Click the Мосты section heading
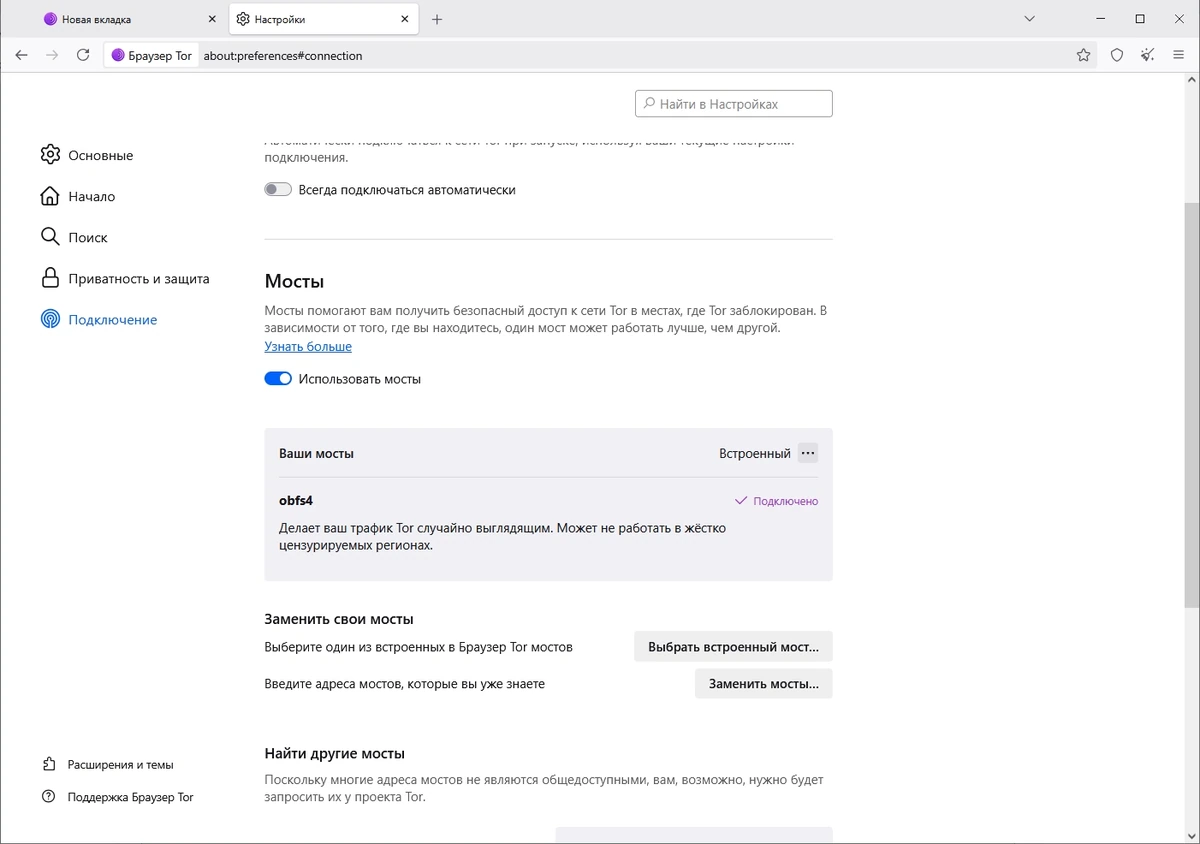 pyautogui.click(x=294, y=281)
